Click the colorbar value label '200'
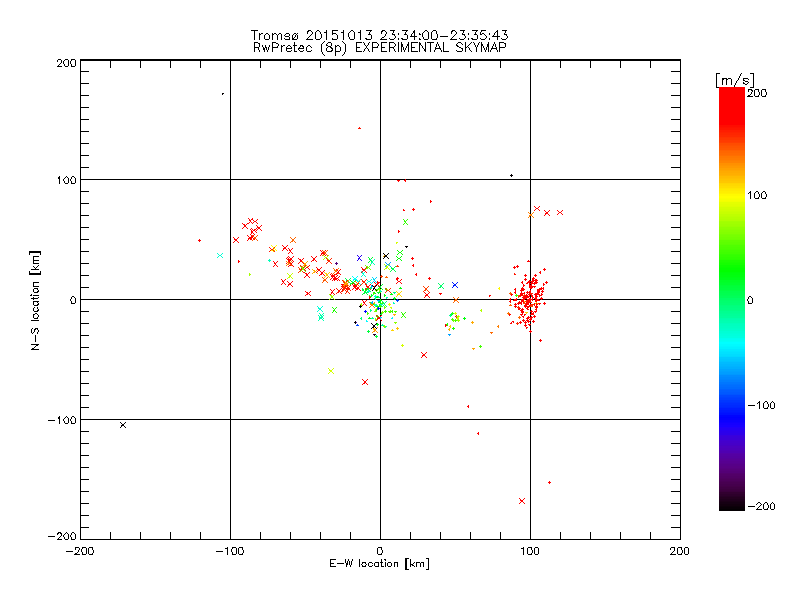Image resolution: width=800 pixels, height=600 pixels. 757,93
